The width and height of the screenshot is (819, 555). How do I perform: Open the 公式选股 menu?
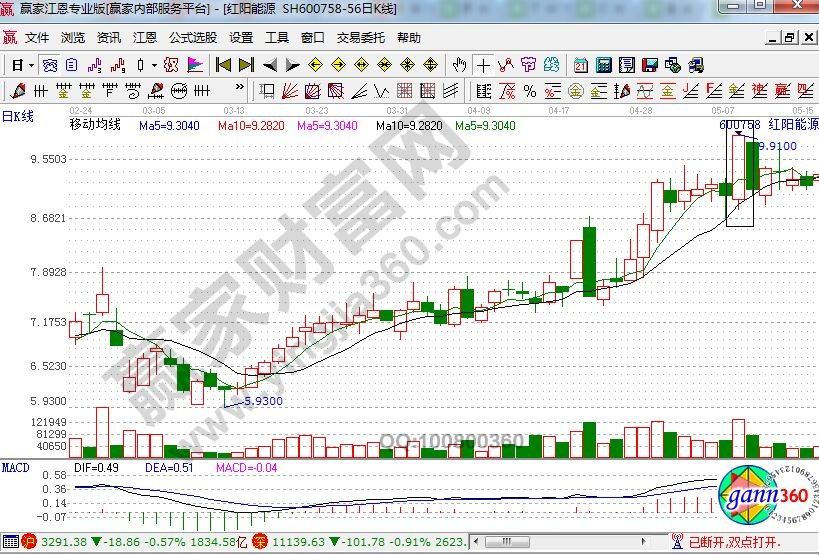pyautogui.click(x=192, y=38)
